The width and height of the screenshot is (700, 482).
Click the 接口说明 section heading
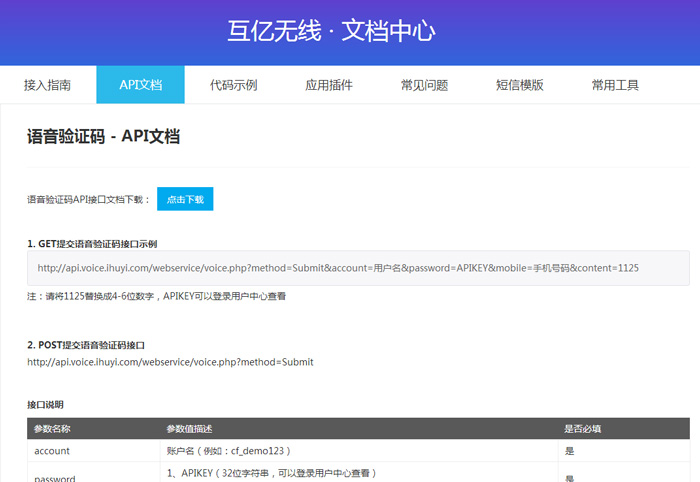(45, 404)
